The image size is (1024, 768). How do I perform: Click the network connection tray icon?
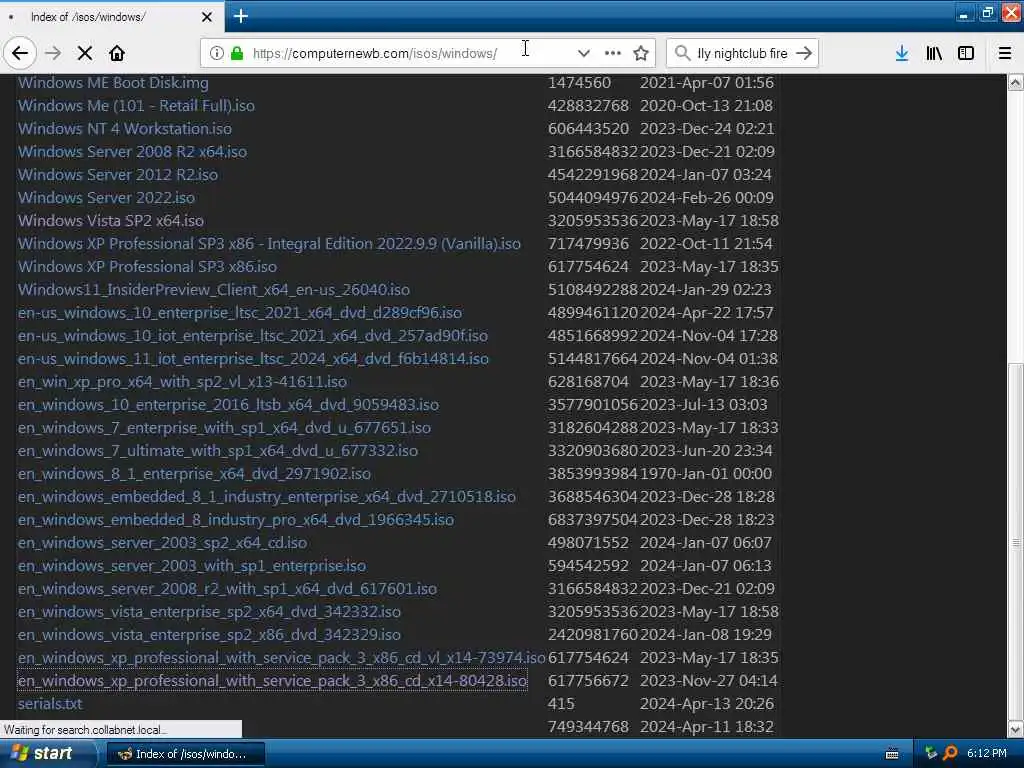click(x=931, y=753)
